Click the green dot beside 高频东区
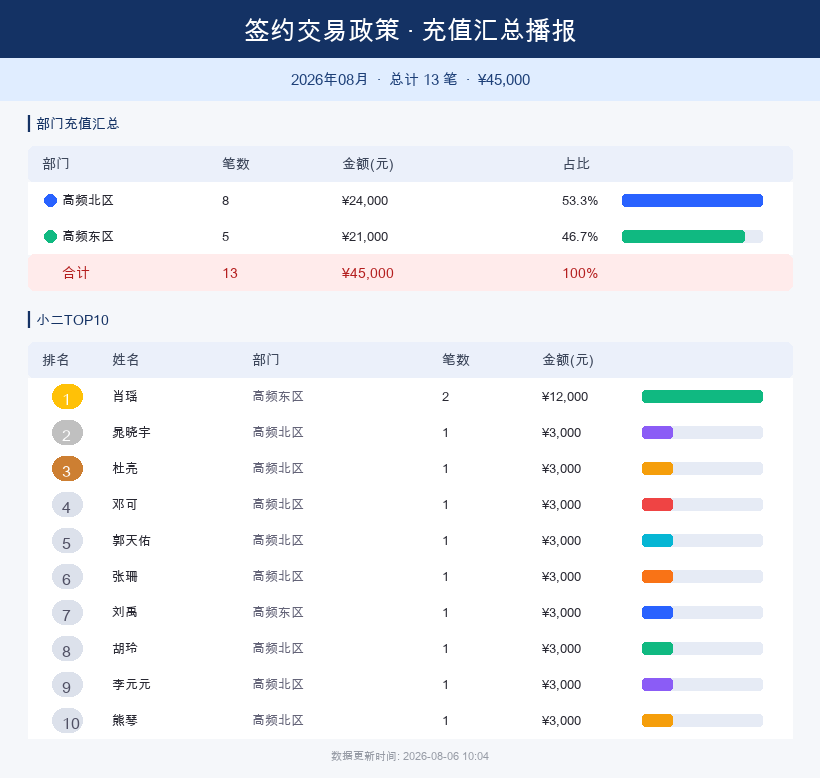820x778 pixels. click(50, 237)
